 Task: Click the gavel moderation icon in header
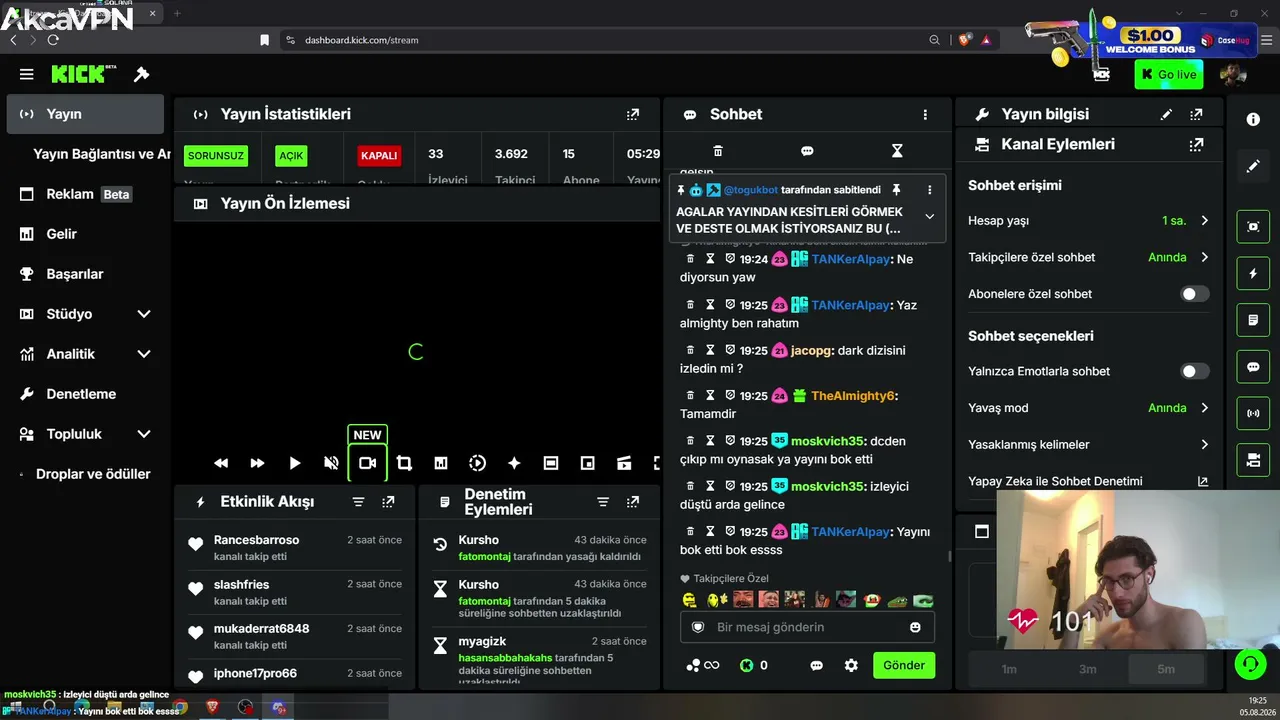[142, 74]
